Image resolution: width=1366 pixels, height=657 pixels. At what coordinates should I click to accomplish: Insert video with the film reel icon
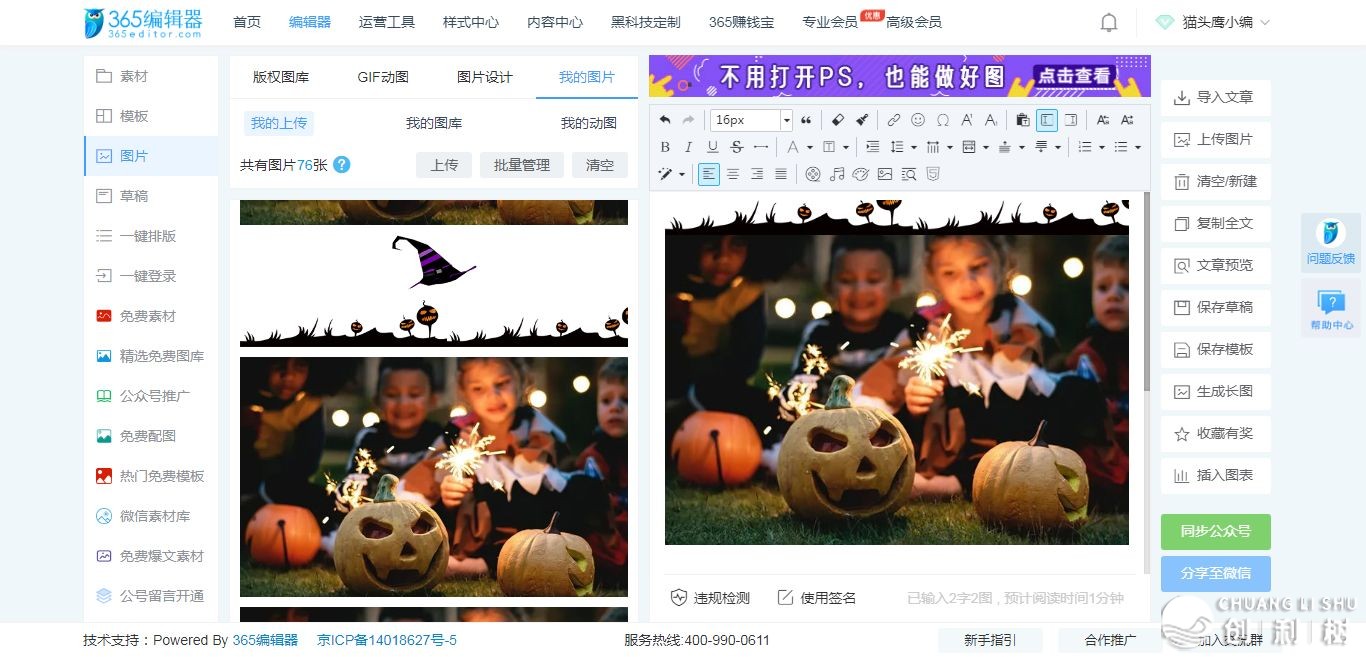813,174
